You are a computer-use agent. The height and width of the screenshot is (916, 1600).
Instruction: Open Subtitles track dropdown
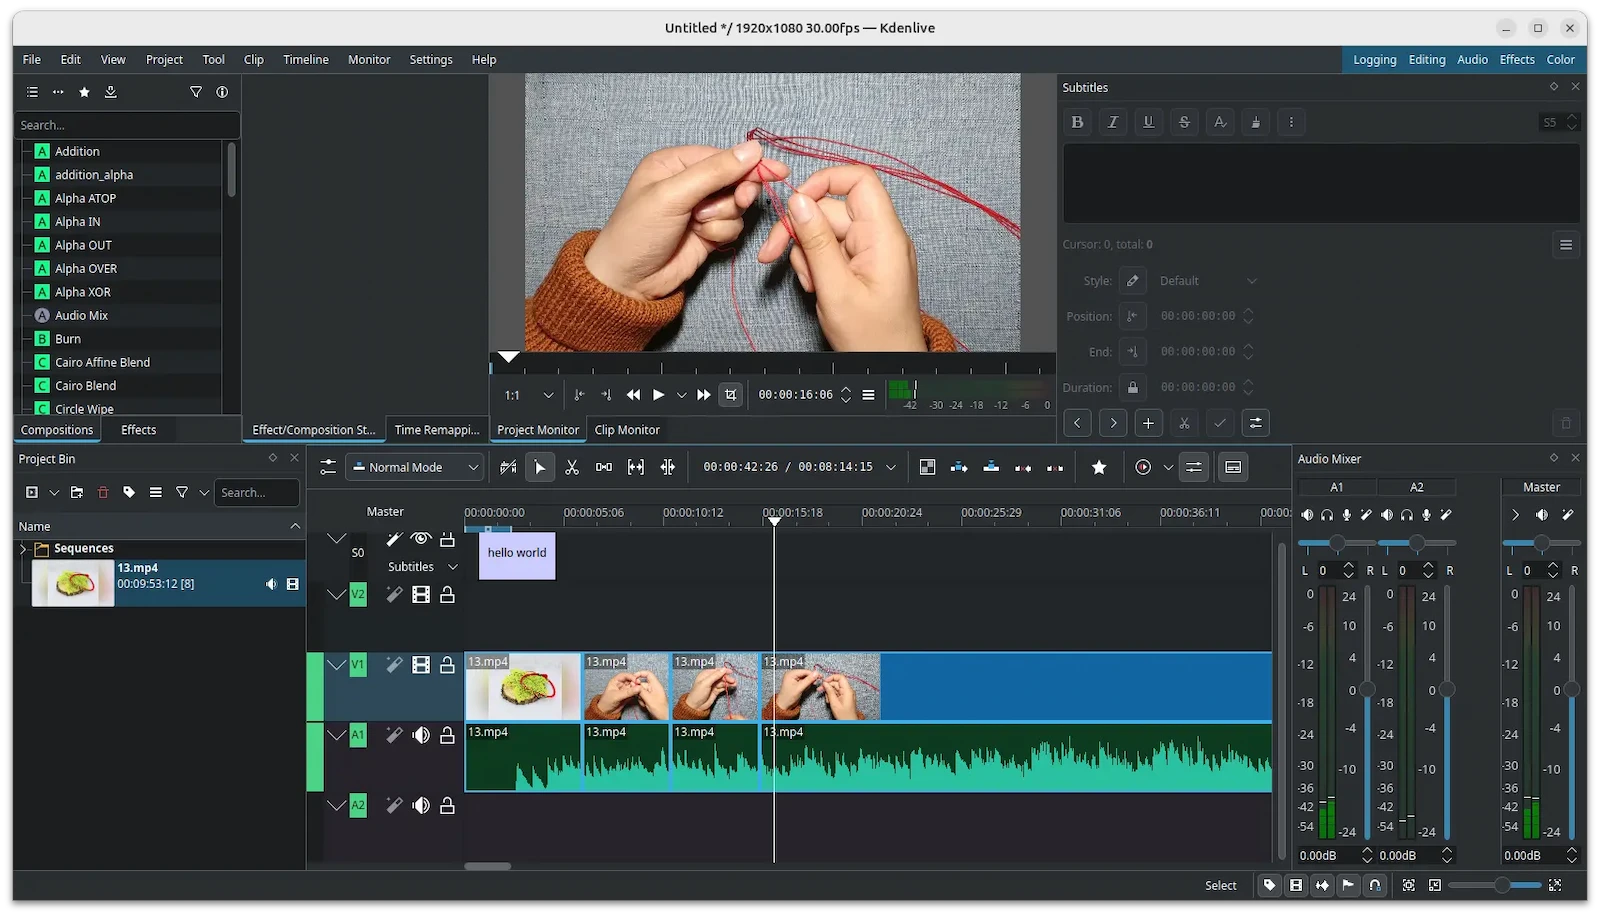(x=423, y=567)
